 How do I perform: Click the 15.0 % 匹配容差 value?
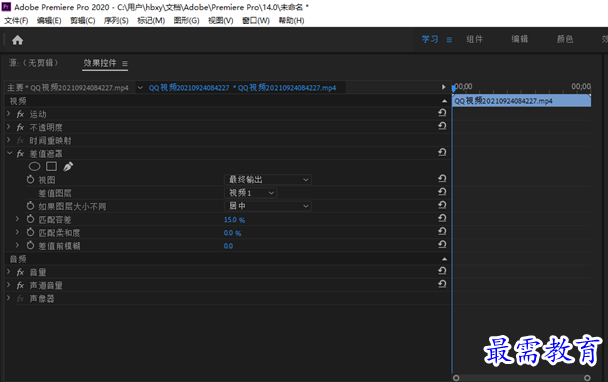pyautogui.click(x=234, y=220)
